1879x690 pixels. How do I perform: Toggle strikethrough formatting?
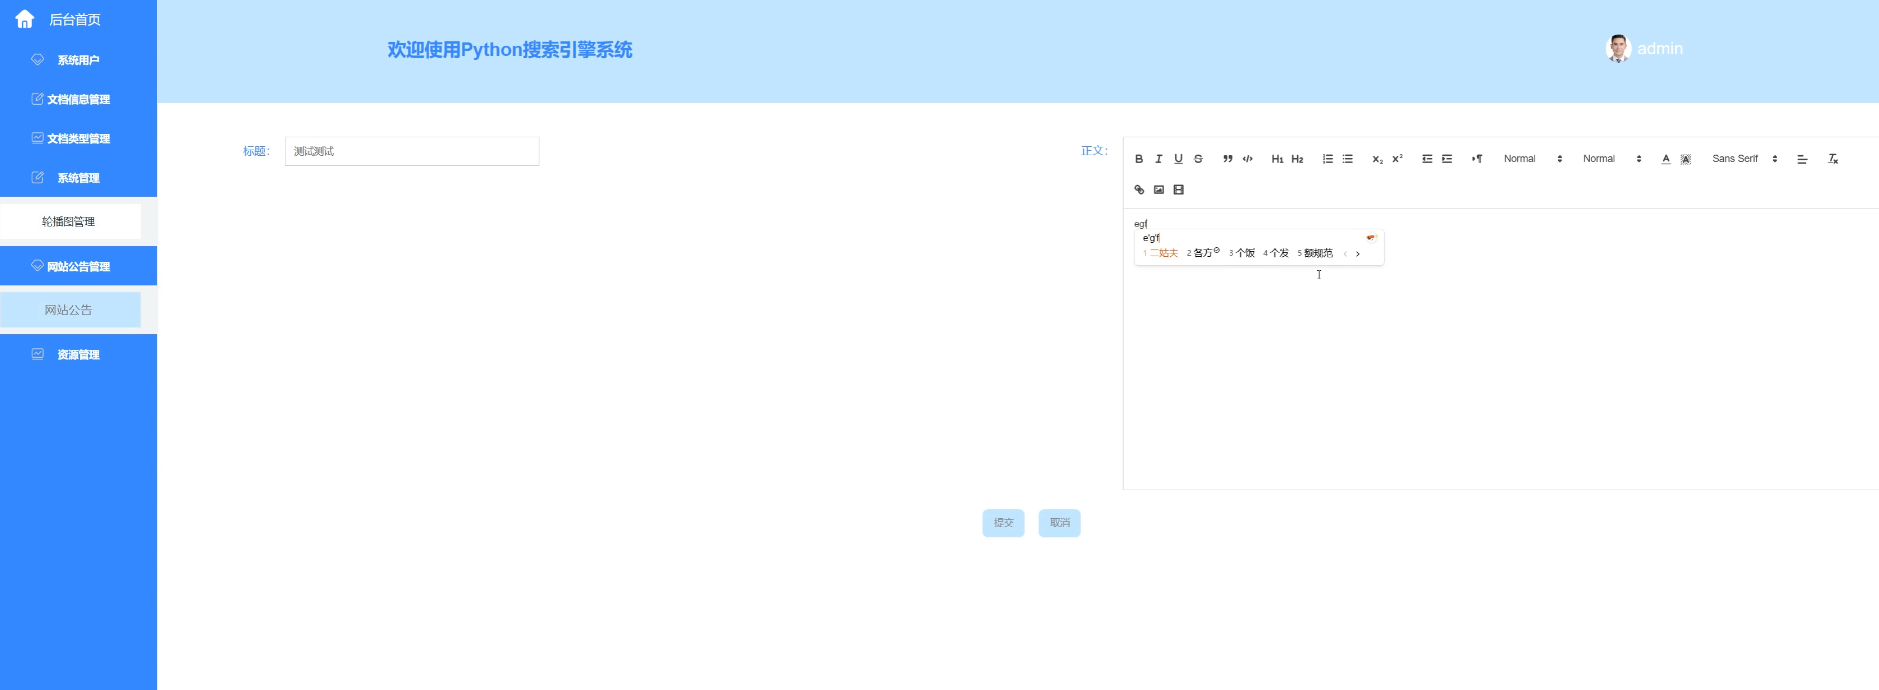[1198, 159]
